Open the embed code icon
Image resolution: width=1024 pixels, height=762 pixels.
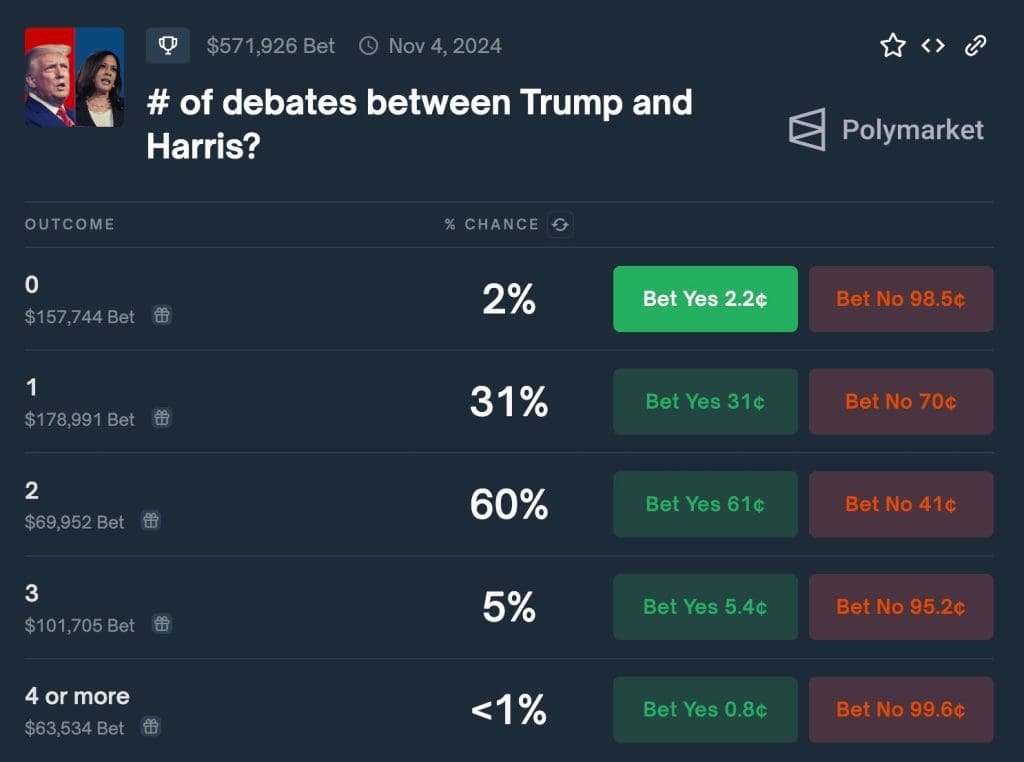(933, 46)
